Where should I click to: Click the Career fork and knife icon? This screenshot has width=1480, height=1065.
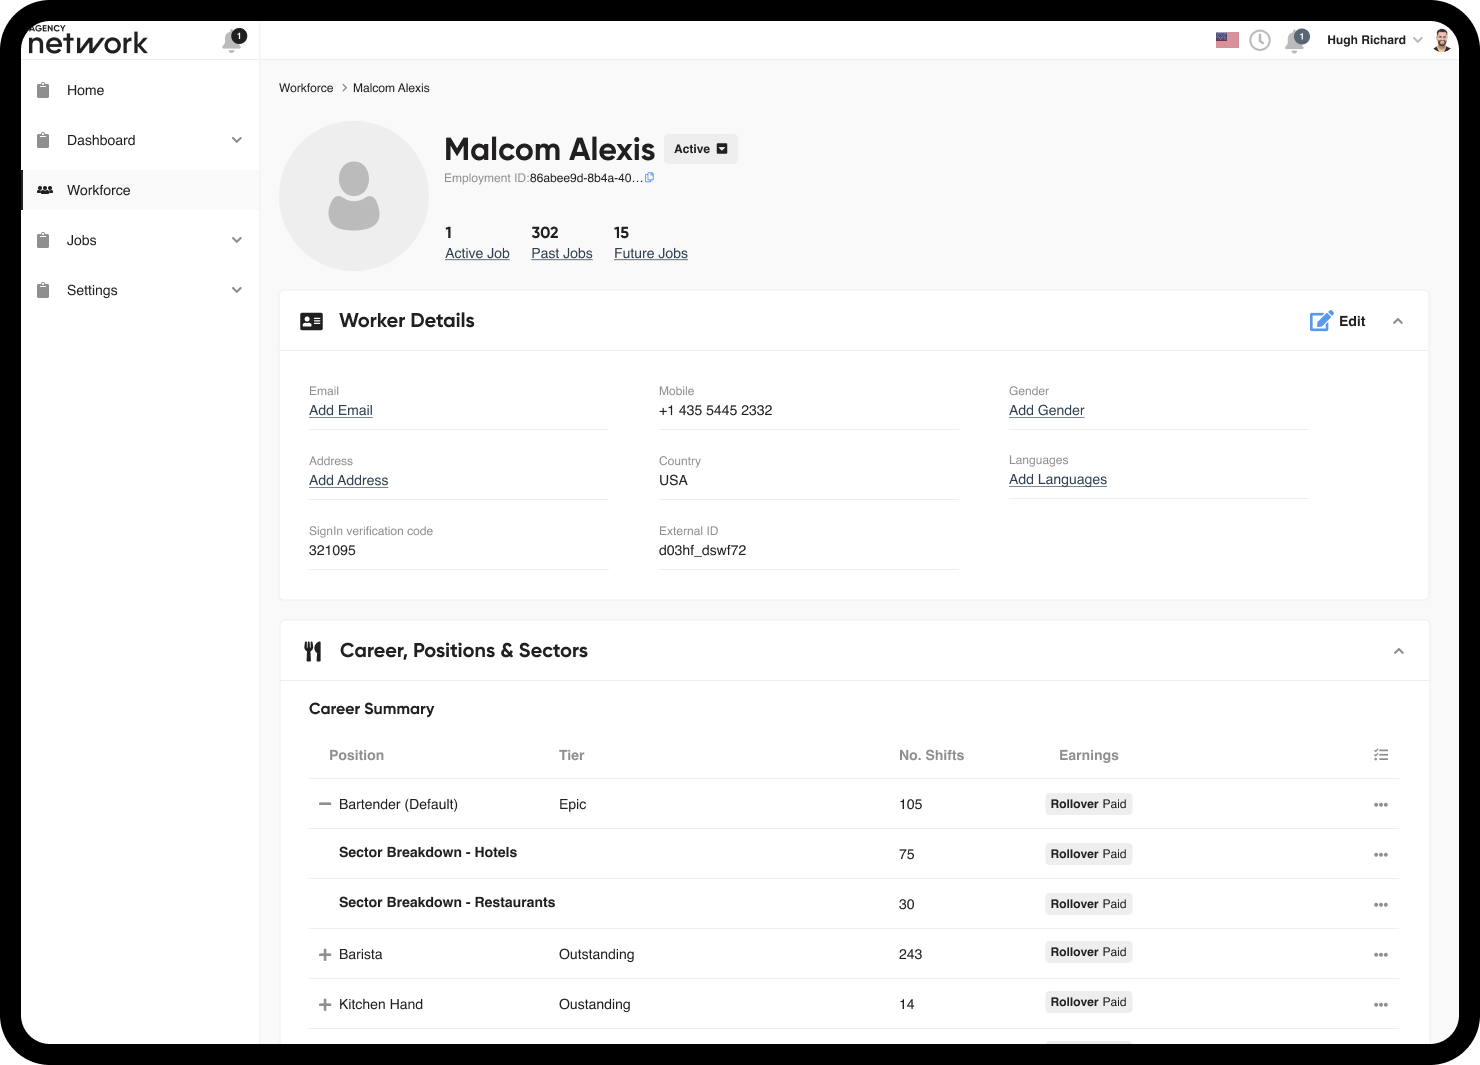313,651
